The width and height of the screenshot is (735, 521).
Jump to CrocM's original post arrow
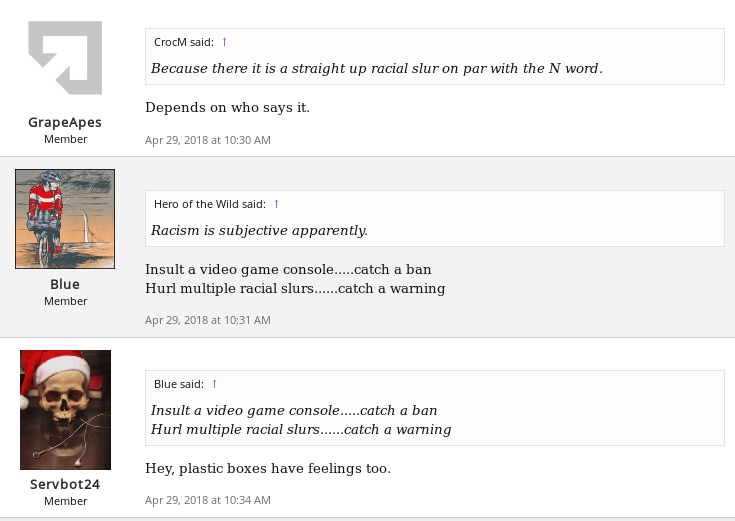point(225,42)
